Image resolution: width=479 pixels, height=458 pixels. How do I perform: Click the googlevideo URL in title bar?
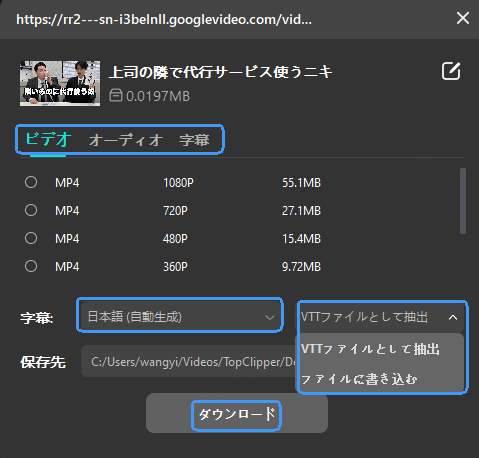tap(164, 19)
